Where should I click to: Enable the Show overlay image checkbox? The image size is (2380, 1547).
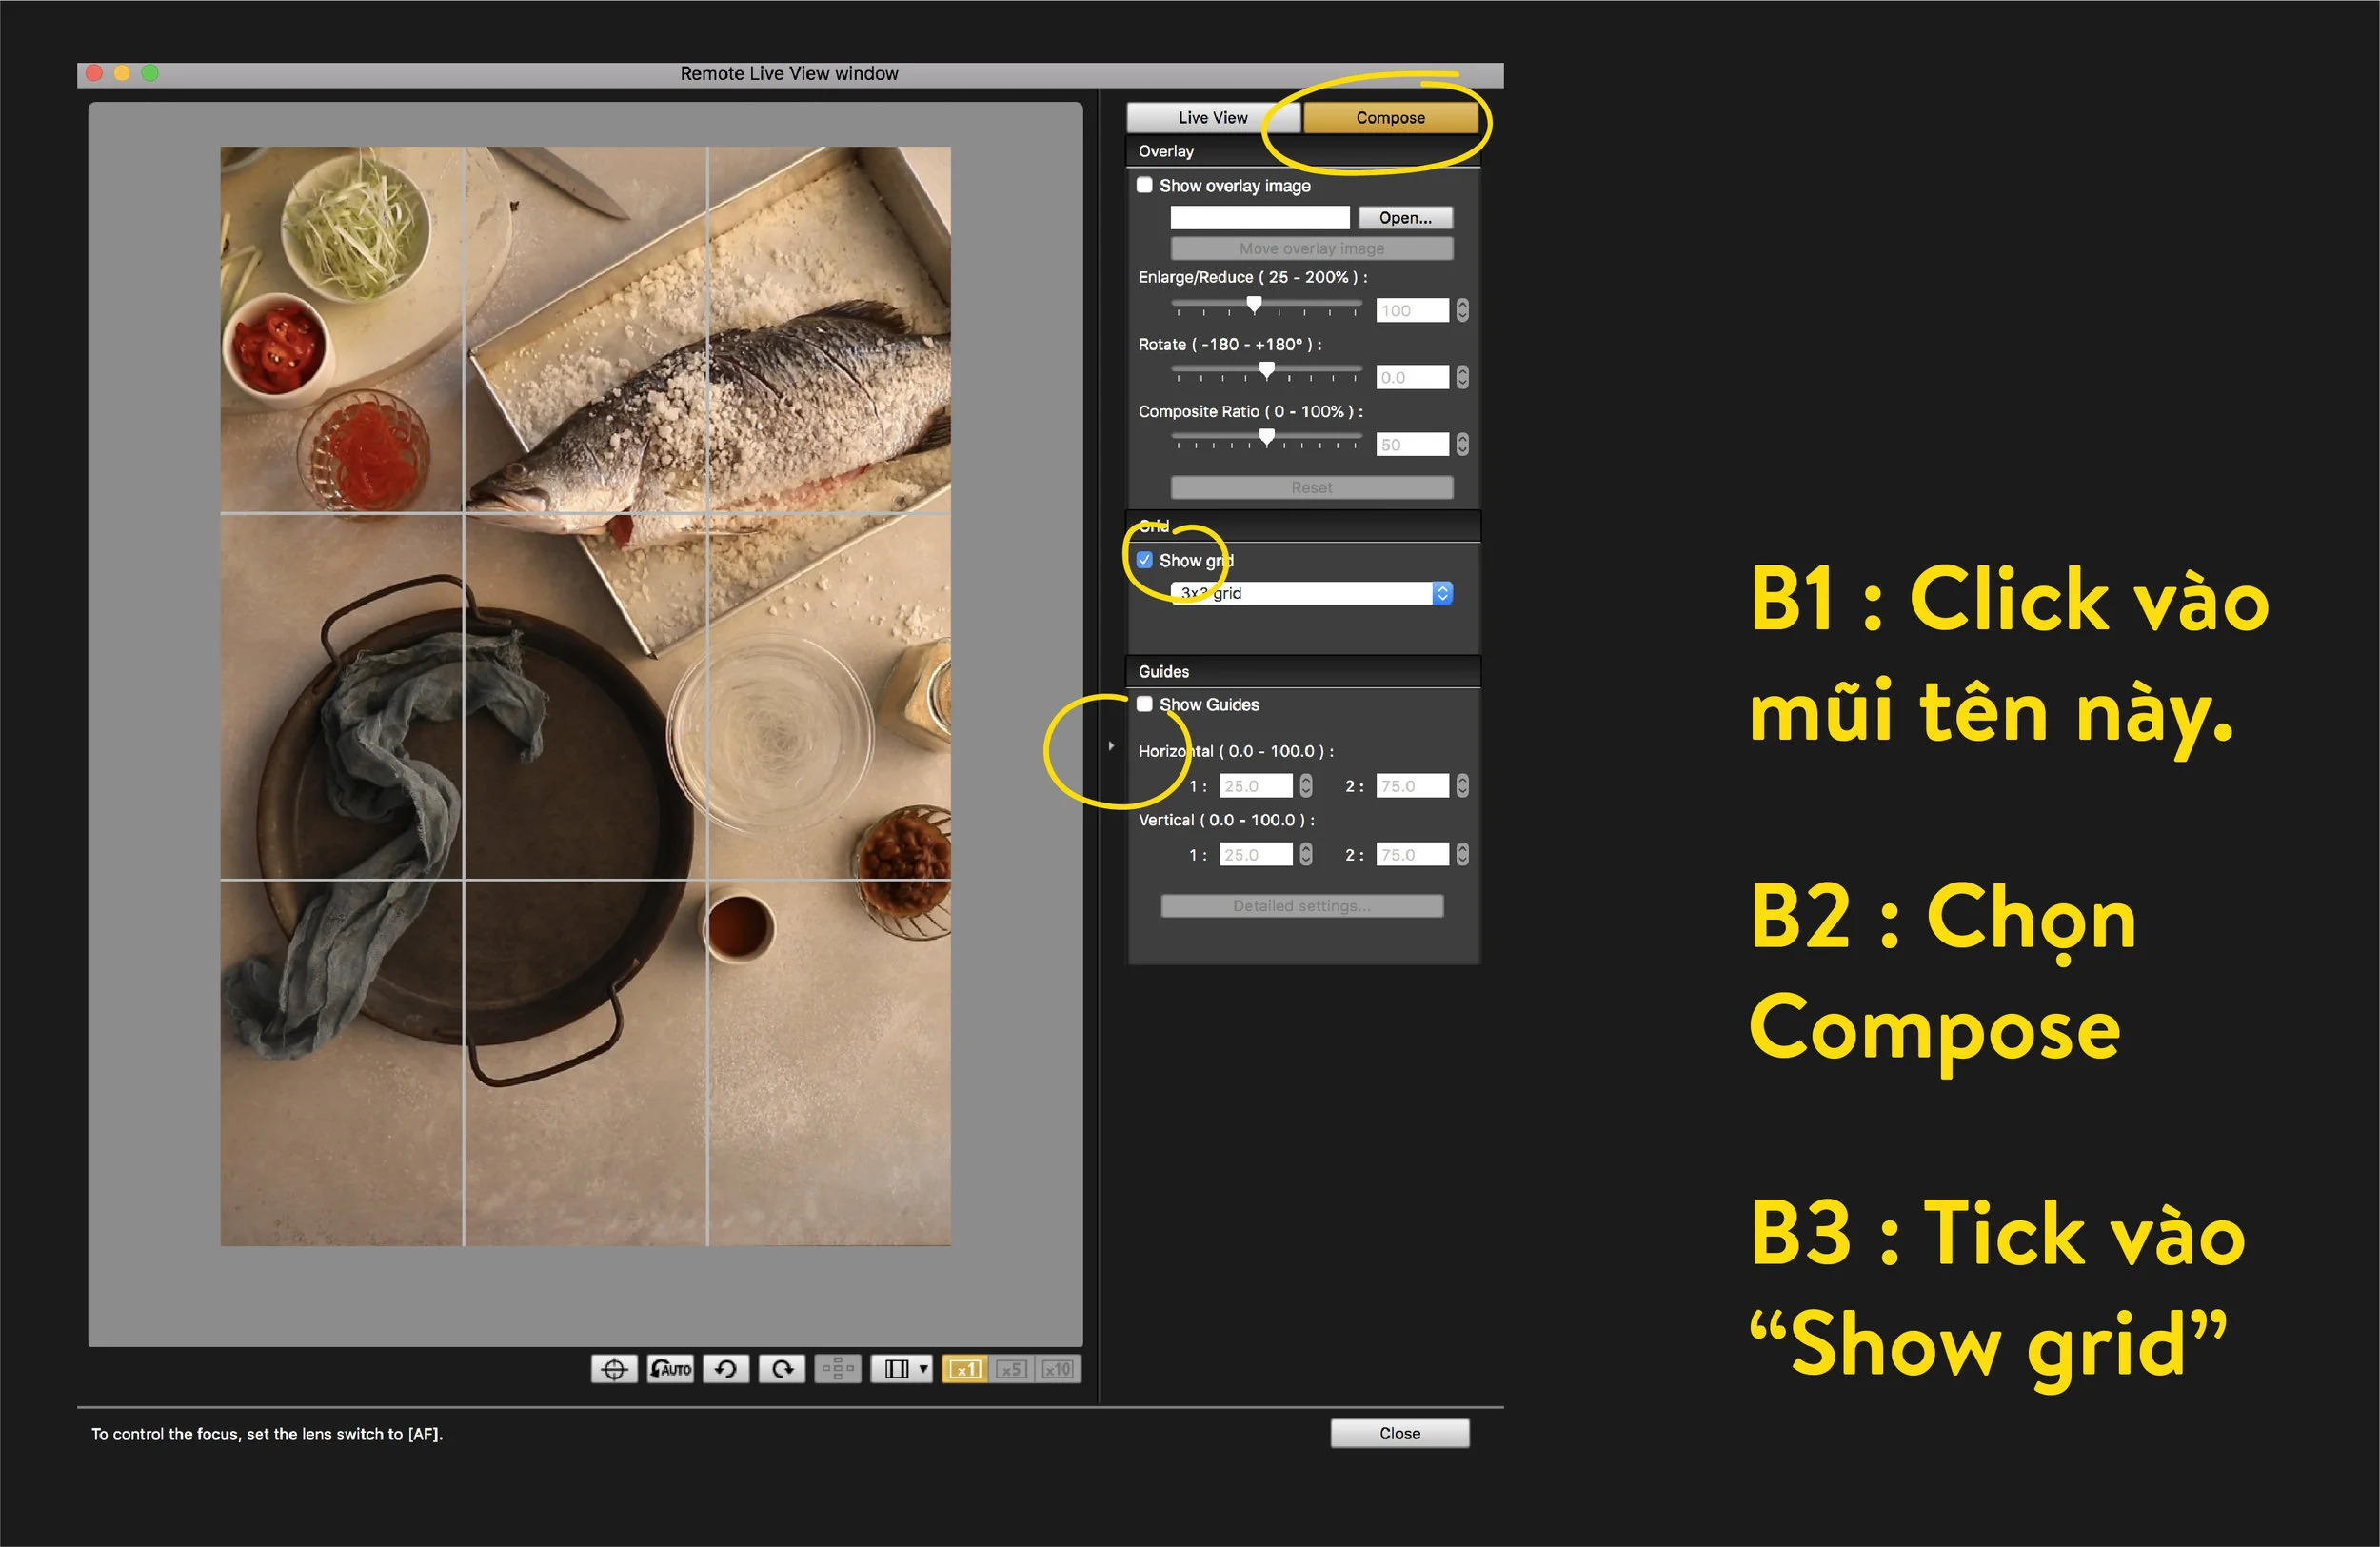click(1145, 185)
